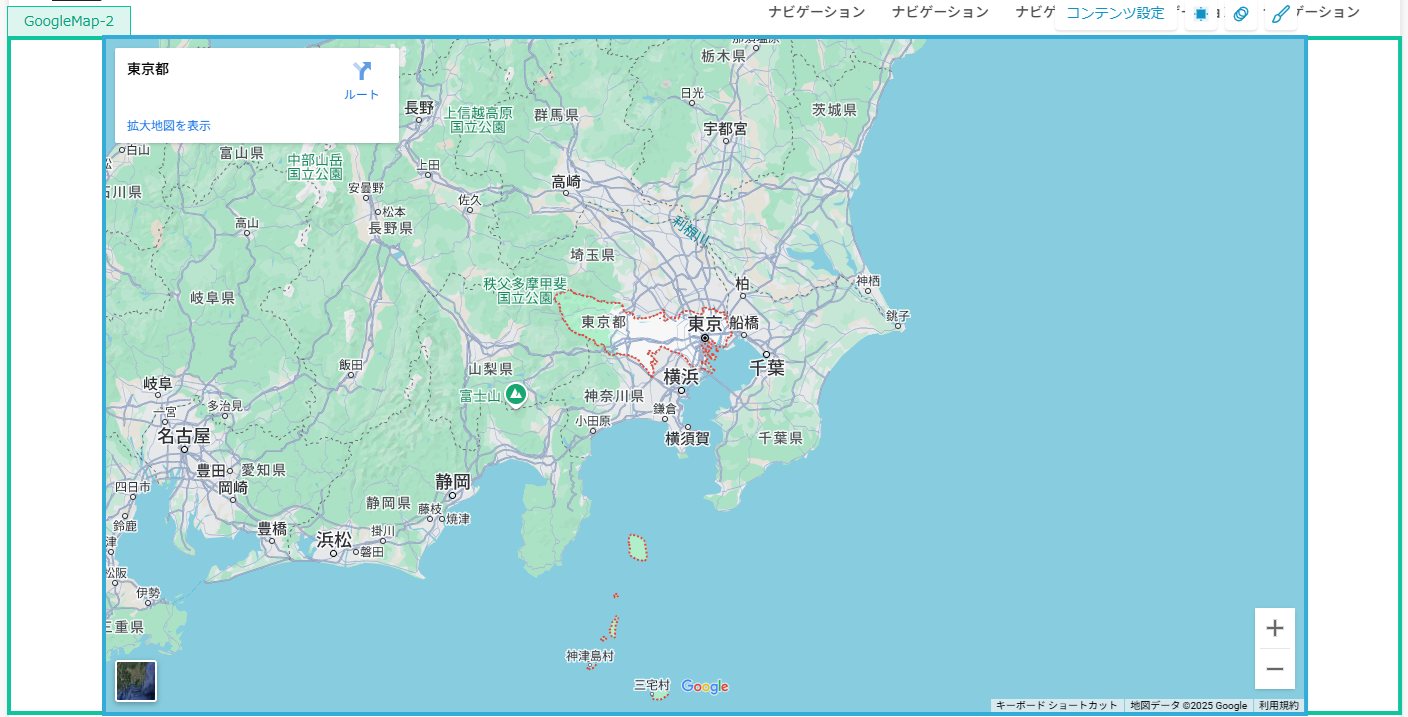Image resolution: width=1408 pixels, height=717 pixels.
Task: Click the overlapping rings link icon
Action: click(1241, 14)
